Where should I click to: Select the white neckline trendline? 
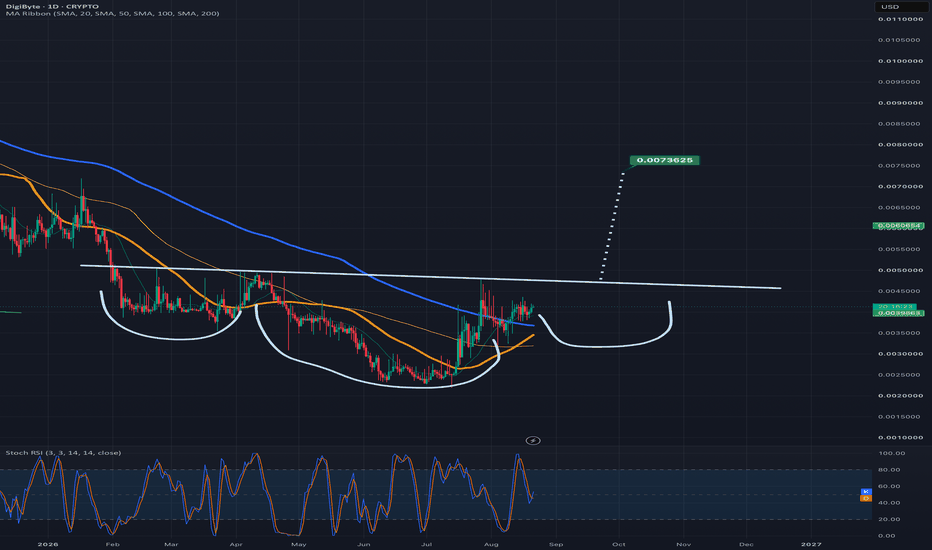pyautogui.click(x=430, y=277)
